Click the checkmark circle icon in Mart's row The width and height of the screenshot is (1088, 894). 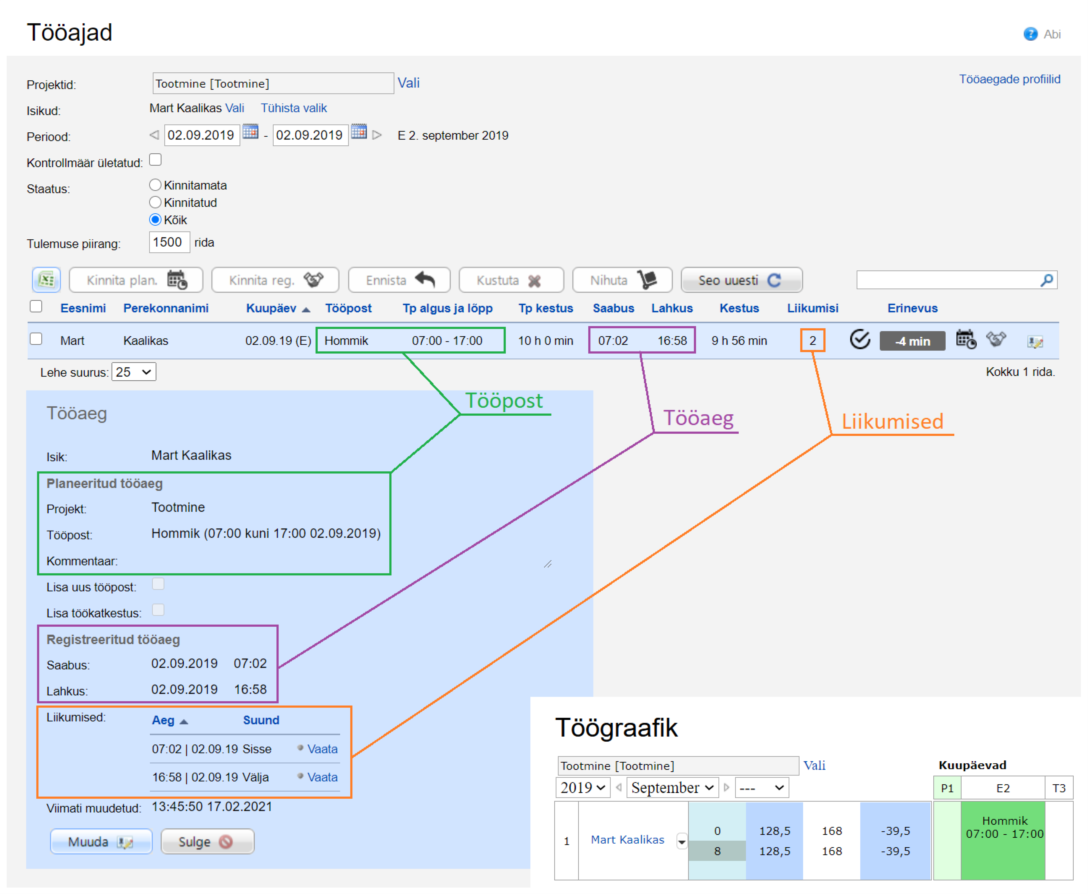(x=859, y=340)
